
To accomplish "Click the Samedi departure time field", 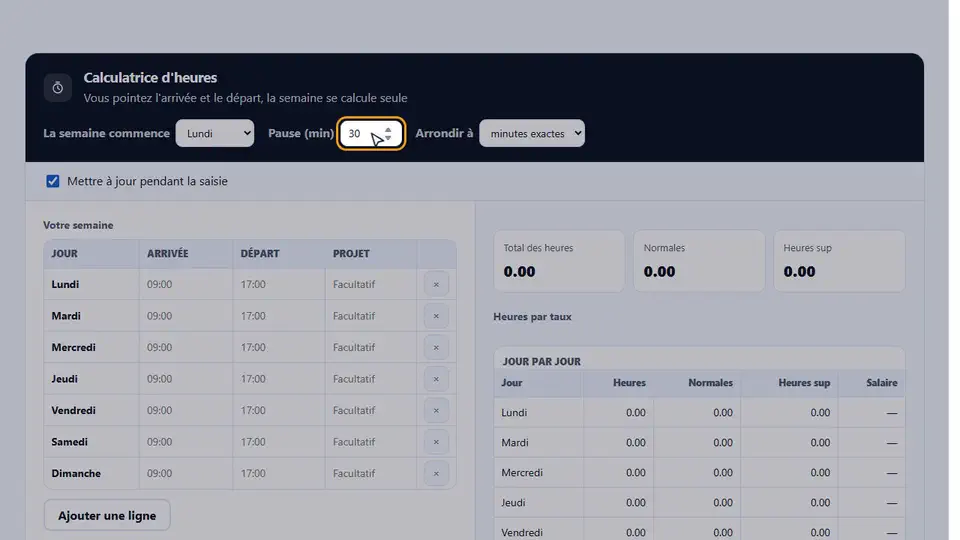I will tap(279, 442).
